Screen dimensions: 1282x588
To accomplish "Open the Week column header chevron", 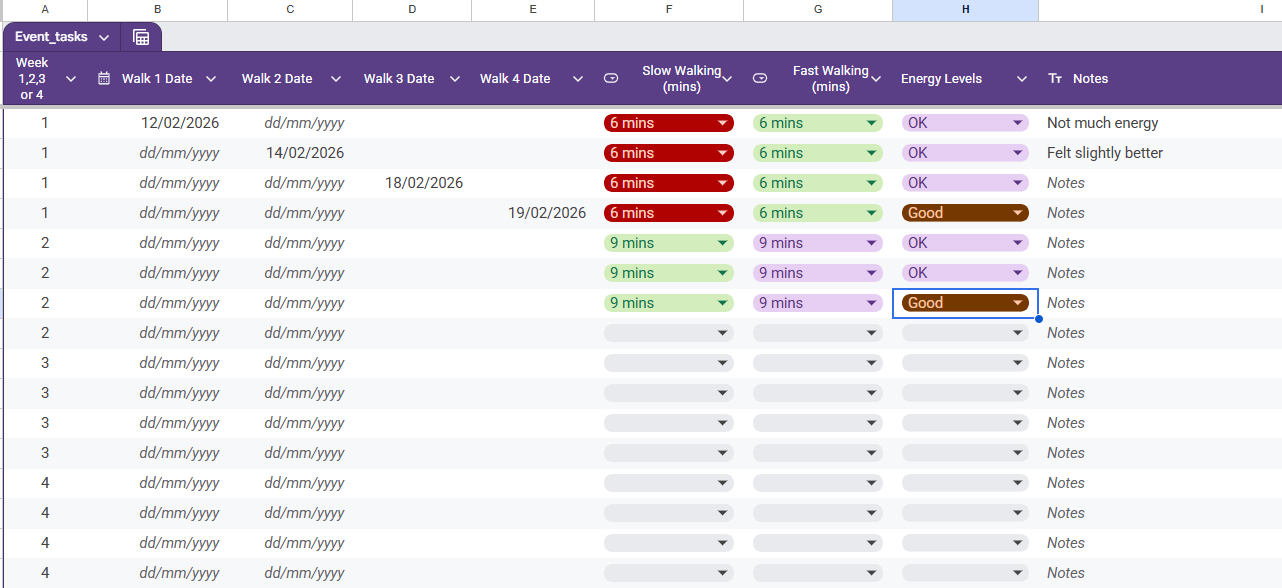I will pos(71,79).
